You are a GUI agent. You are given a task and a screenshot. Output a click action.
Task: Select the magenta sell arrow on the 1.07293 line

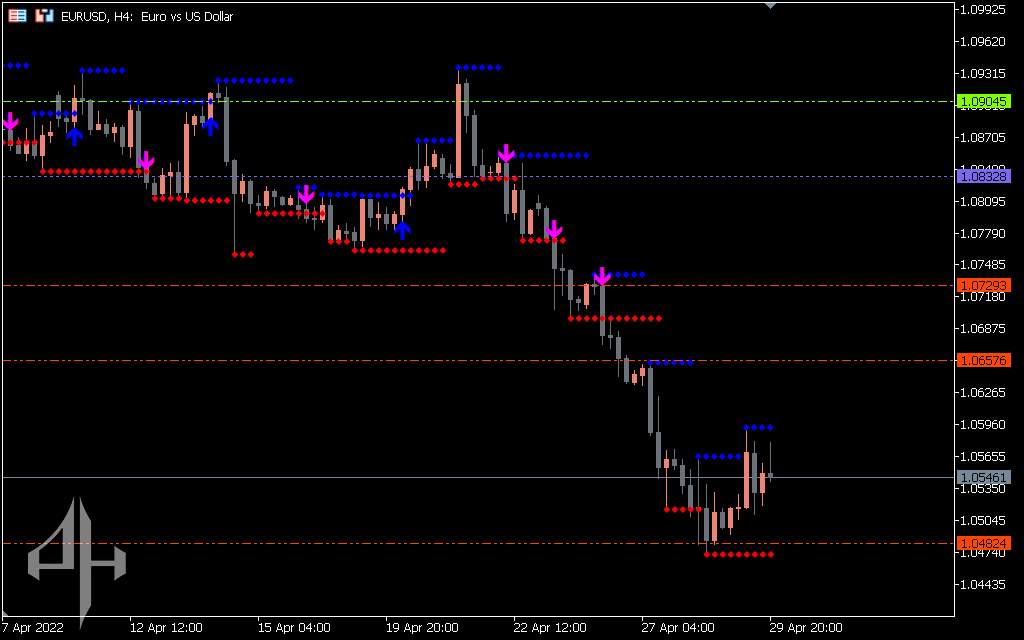601,276
